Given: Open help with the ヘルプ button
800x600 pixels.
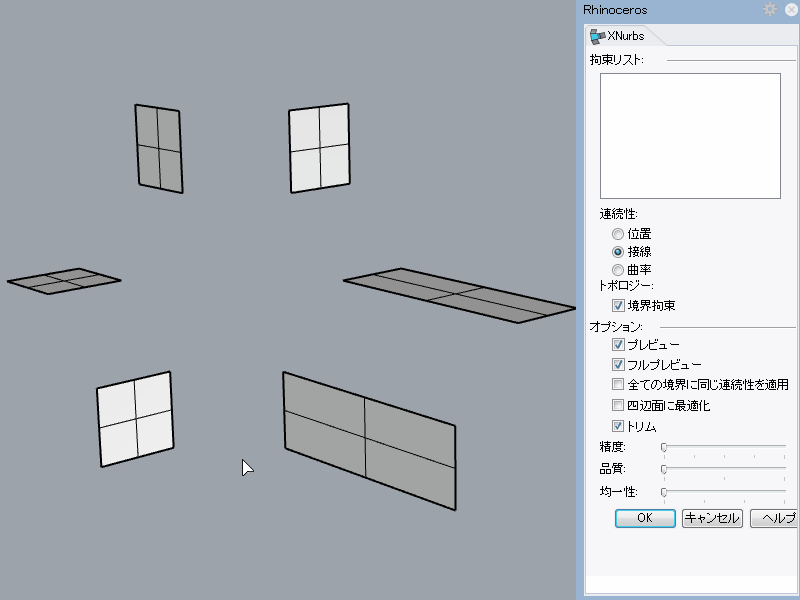Looking at the screenshot, I should click(x=774, y=518).
